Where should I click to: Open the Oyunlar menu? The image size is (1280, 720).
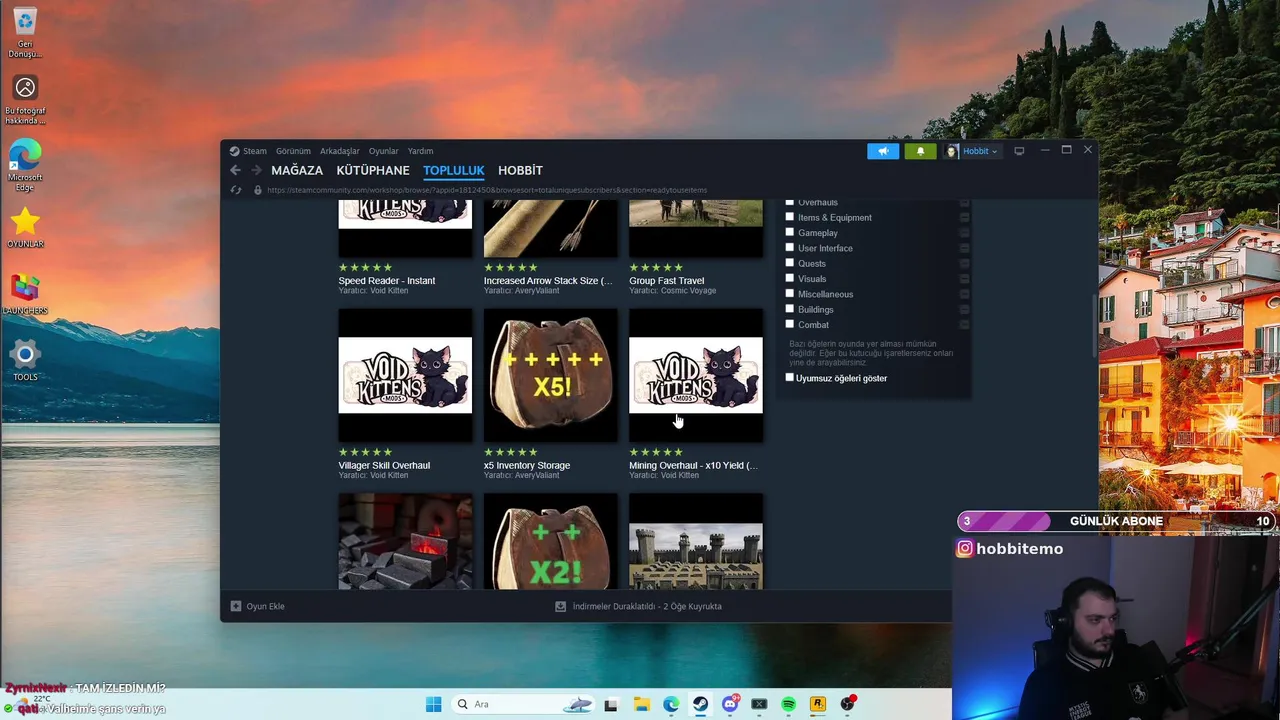[383, 151]
